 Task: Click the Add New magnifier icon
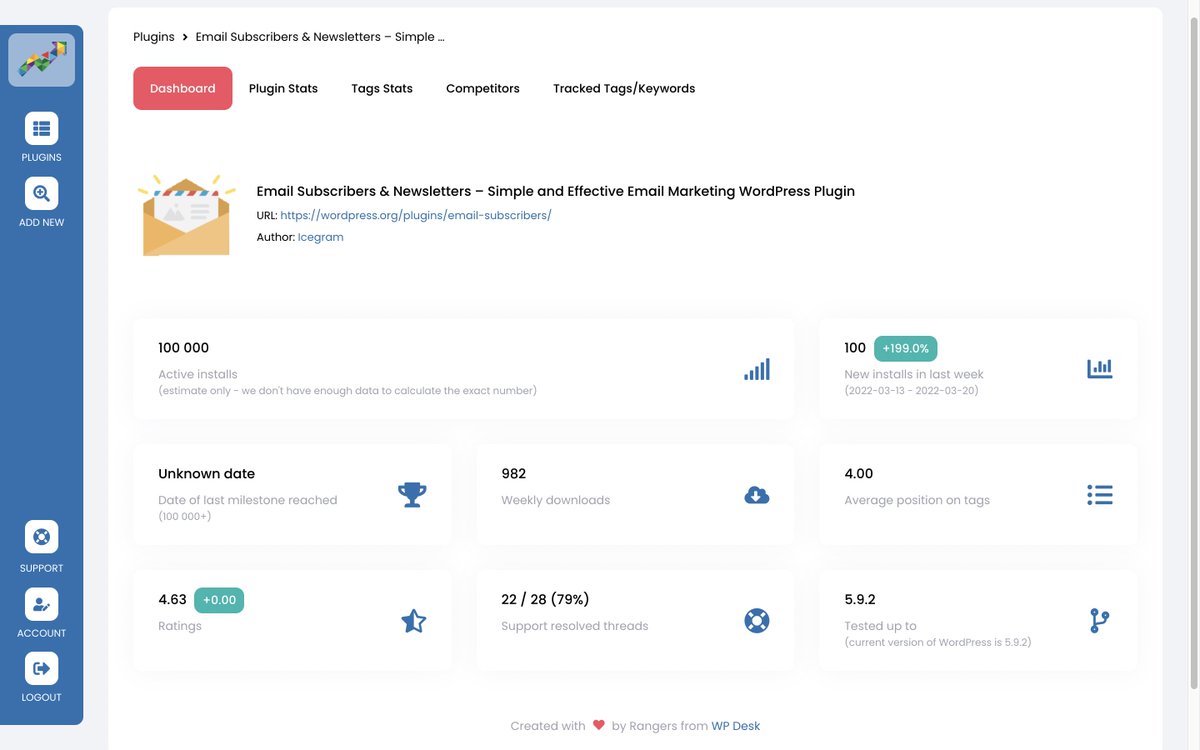click(x=41, y=193)
